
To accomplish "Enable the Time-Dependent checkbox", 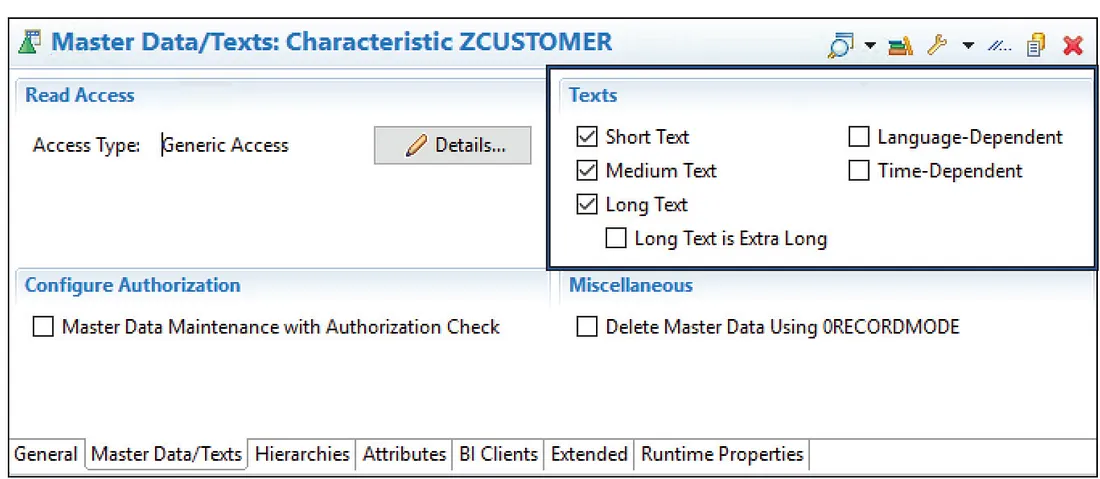I will 859,171.
